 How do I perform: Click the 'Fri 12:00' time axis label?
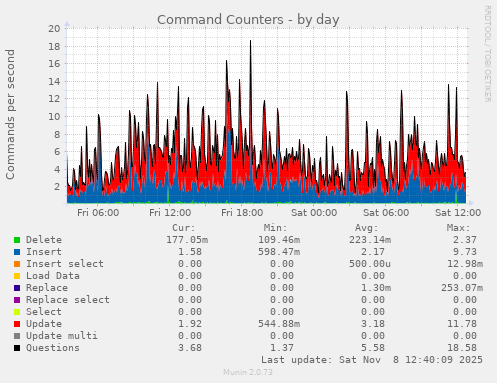[170, 212]
